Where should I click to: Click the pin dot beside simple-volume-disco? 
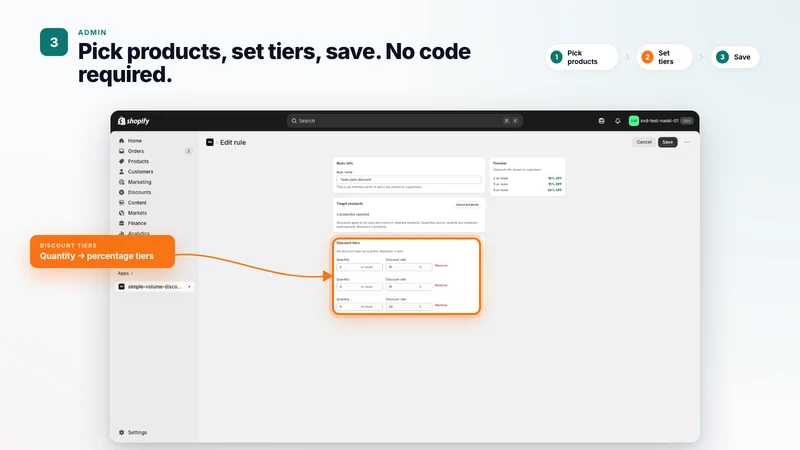189,287
